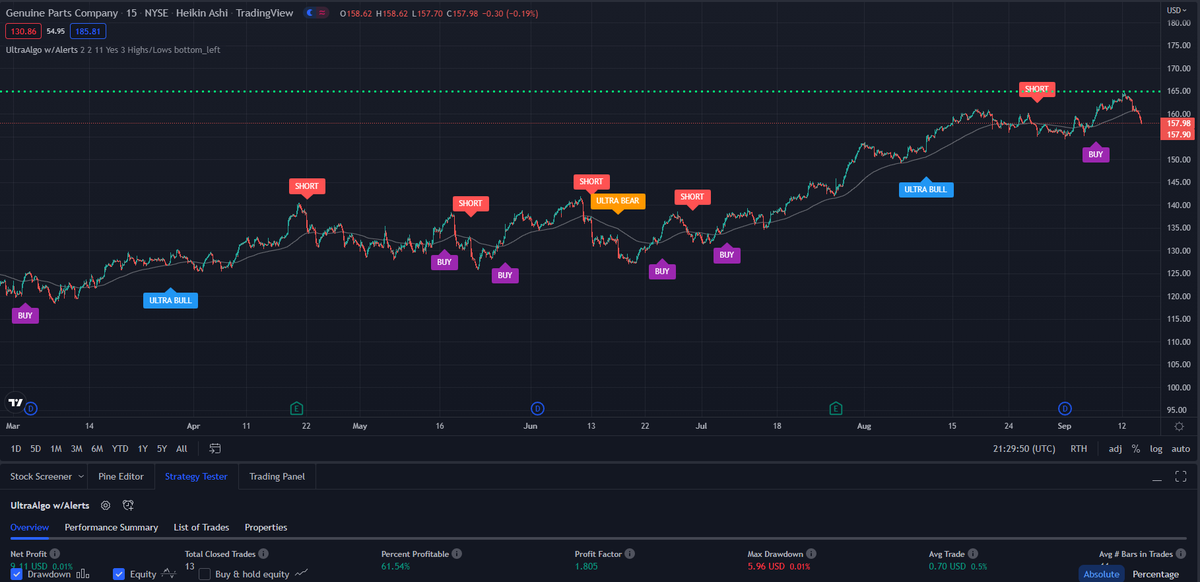The height and width of the screenshot is (582, 1200).
Task: Switch to Strategy Tester tab
Action: click(x=196, y=477)
